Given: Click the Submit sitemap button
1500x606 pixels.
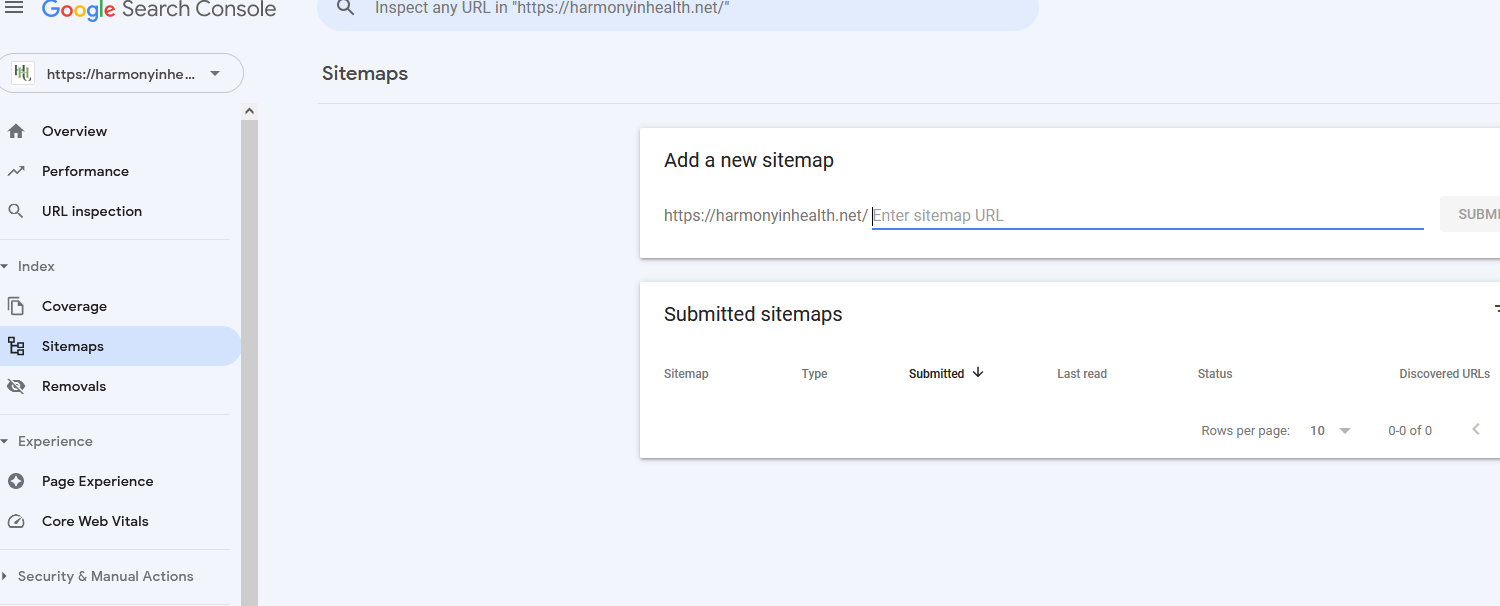Looking at the screenshot, I should tap(1470, 214).
